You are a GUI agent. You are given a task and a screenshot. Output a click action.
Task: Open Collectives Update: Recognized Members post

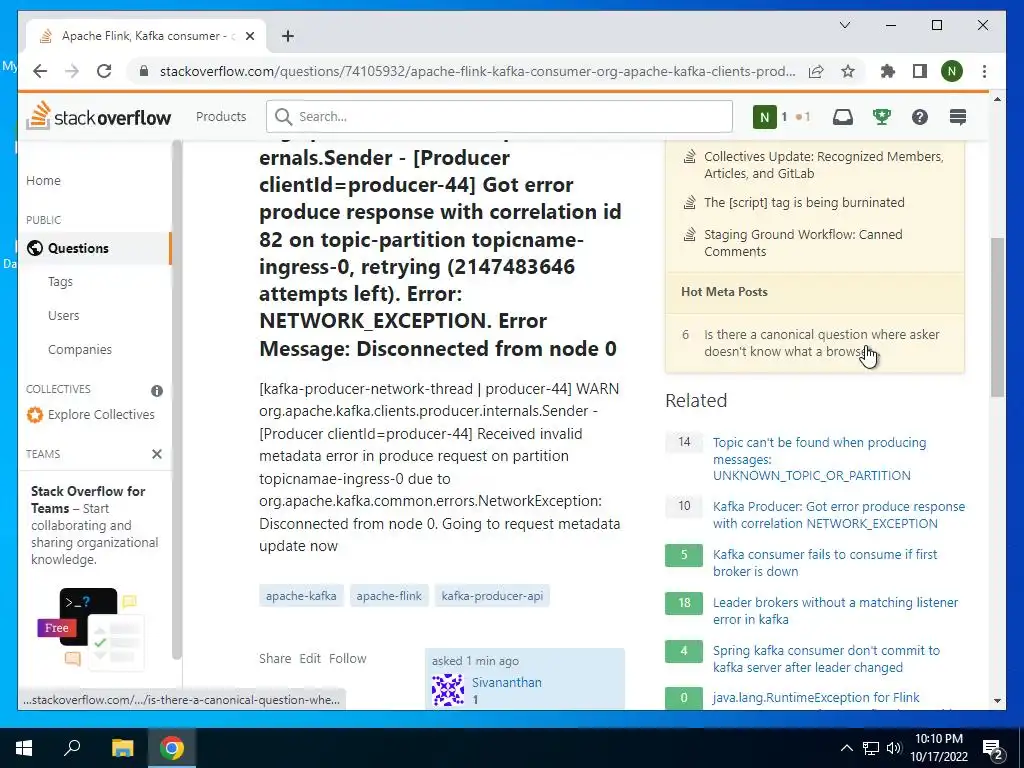click(x=824, y=165)
